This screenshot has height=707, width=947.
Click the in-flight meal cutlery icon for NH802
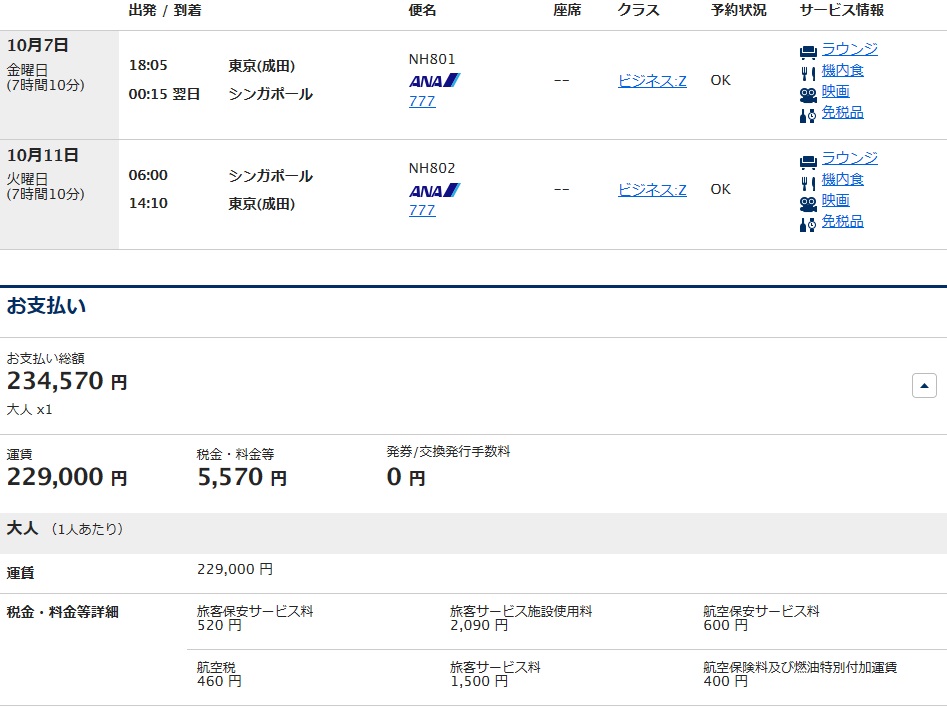[808, 183]
